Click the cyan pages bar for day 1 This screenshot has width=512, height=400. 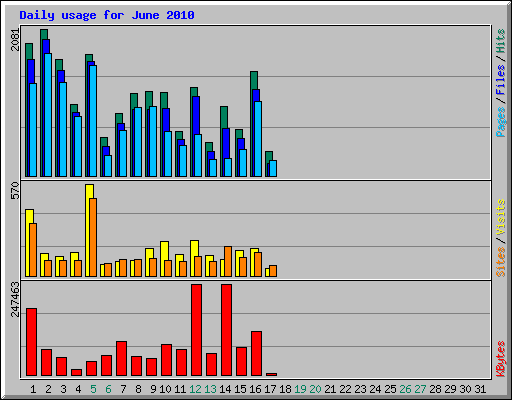33,130
